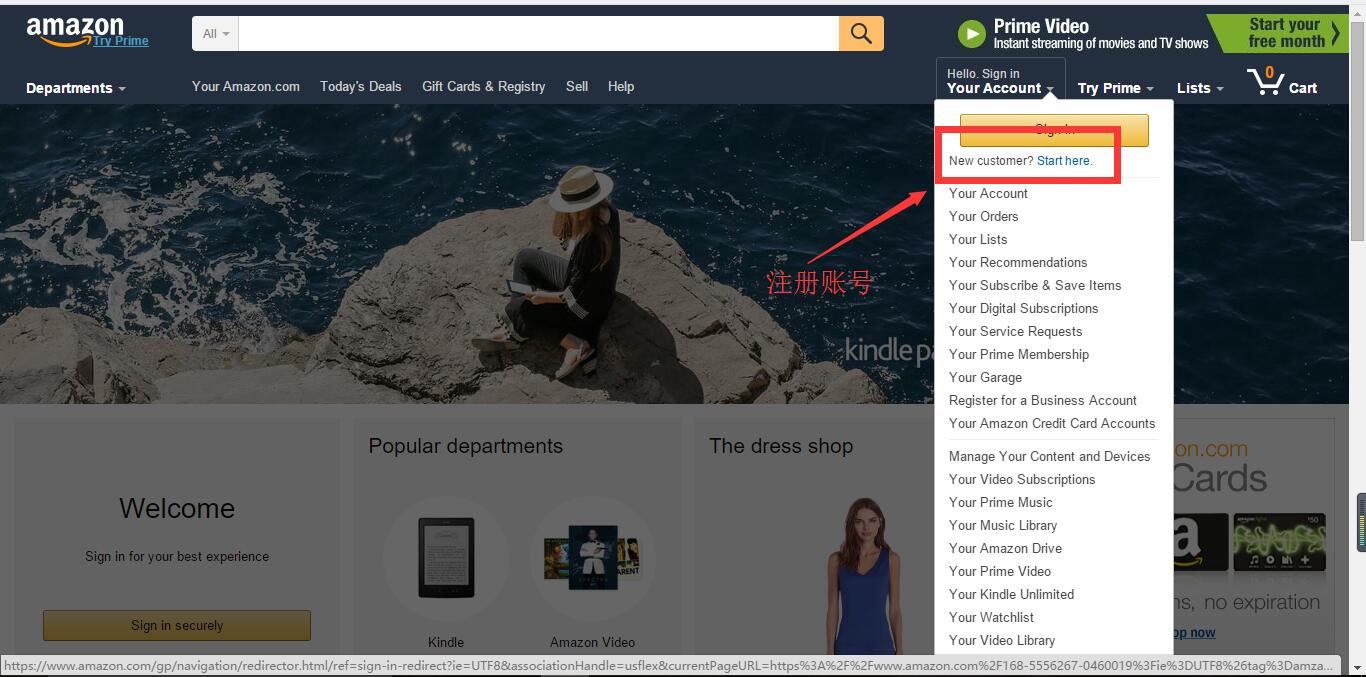Open Your Kindle Unlimited
The image size is (1366, 677).
click(x=1011, y=595)
